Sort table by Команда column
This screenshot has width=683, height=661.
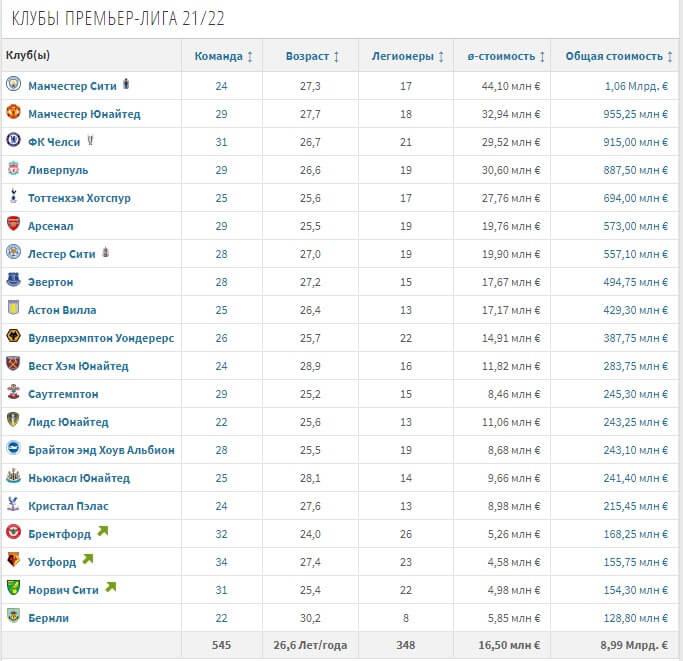[x=223, y=56]
